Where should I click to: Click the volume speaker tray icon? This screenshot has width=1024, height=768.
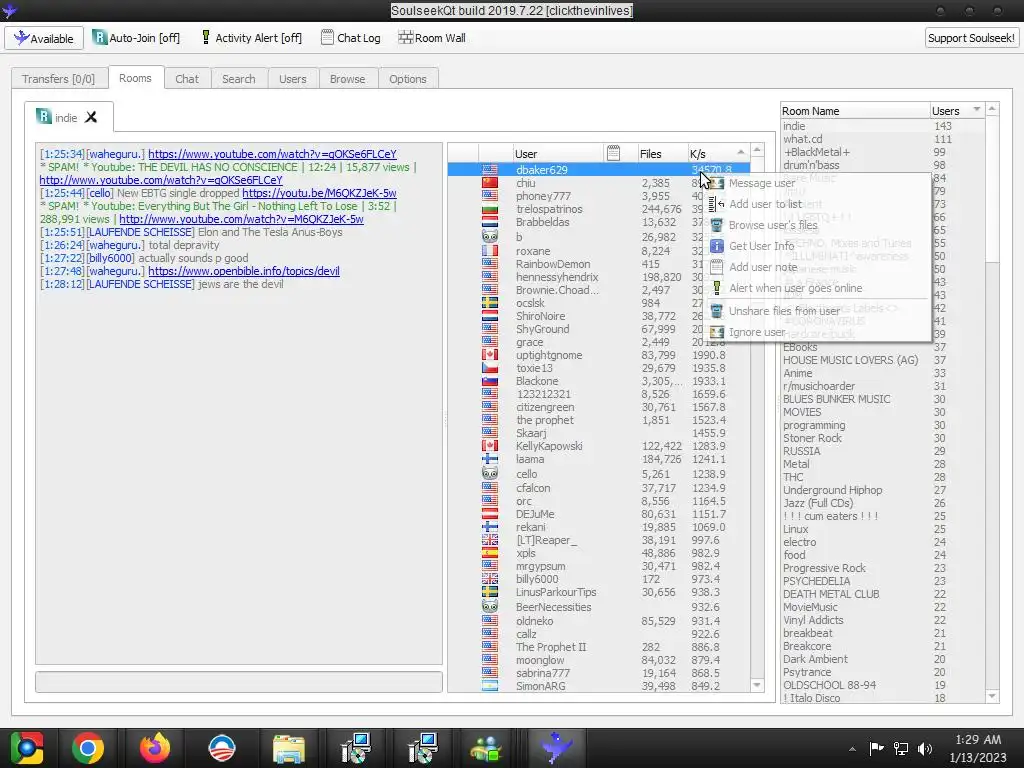(x=925, y=748)
